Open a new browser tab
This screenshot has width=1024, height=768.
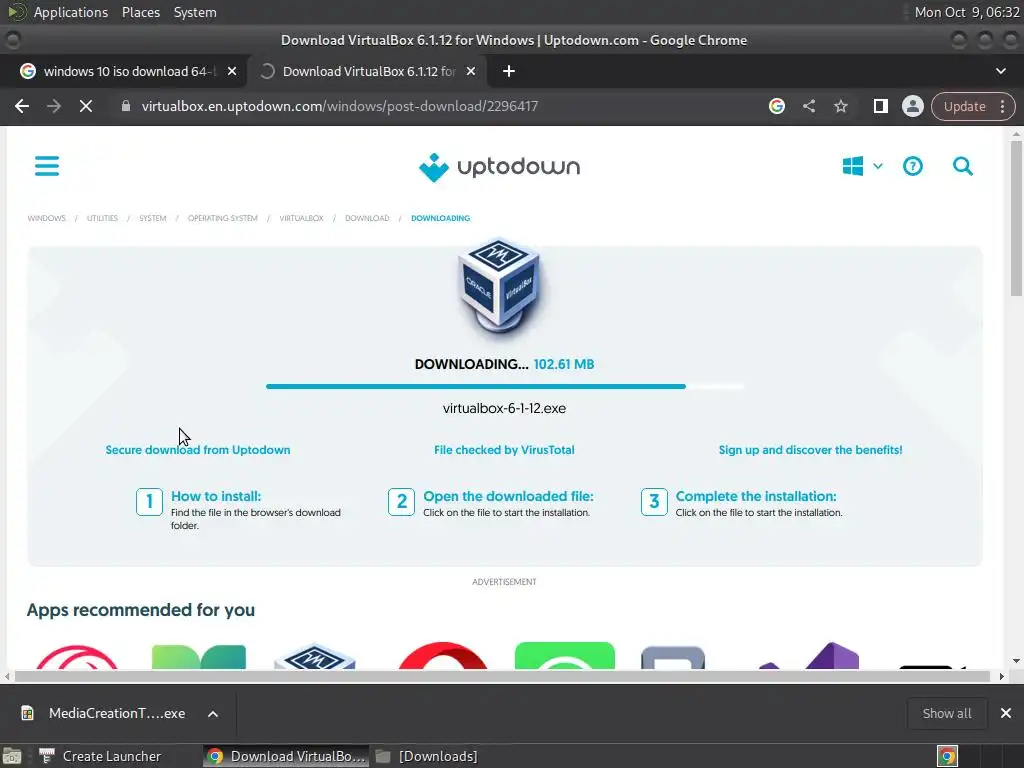[509, 71]
